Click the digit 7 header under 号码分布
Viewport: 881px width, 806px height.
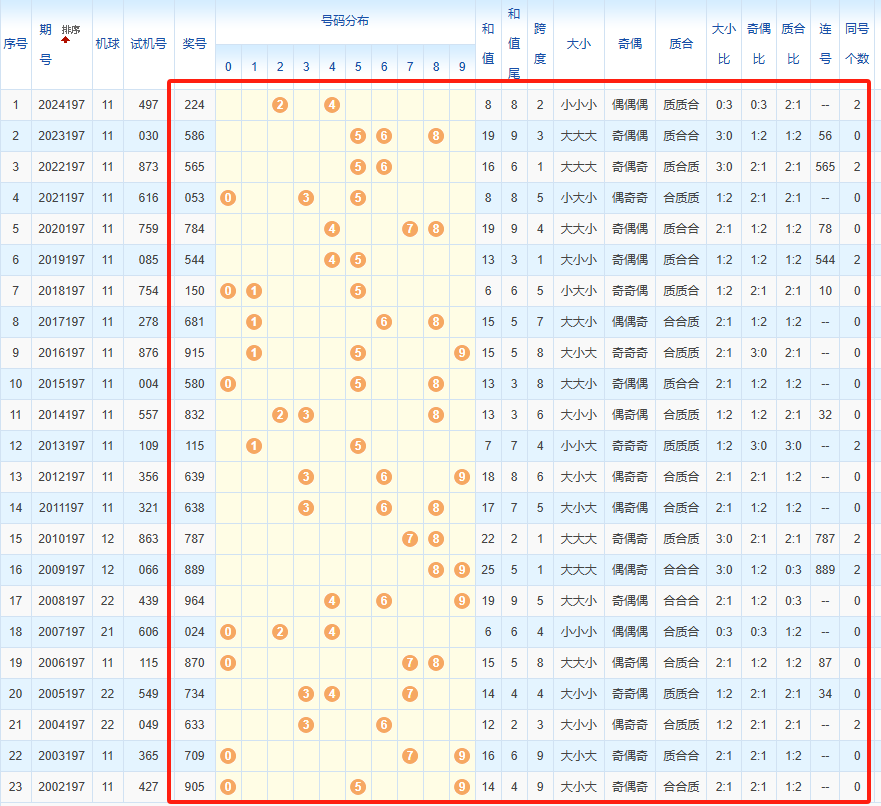click(410, 67)
